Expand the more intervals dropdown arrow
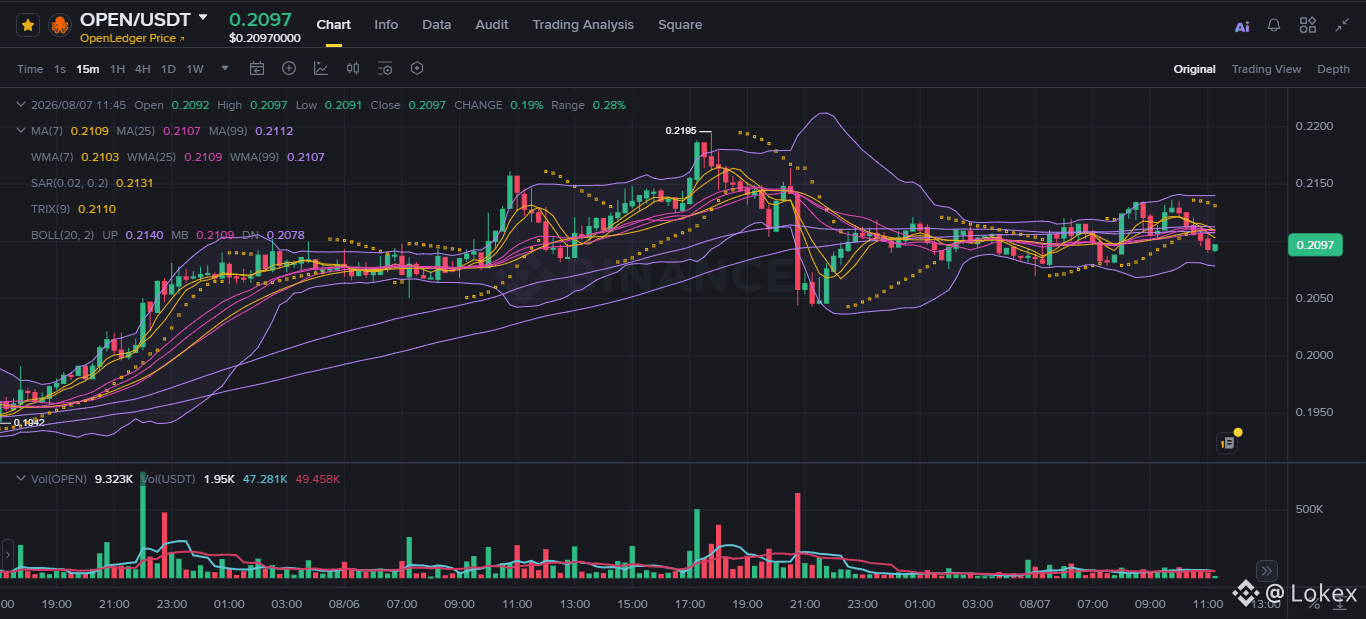Screen dimensions: 1366x619 point(225,69)
